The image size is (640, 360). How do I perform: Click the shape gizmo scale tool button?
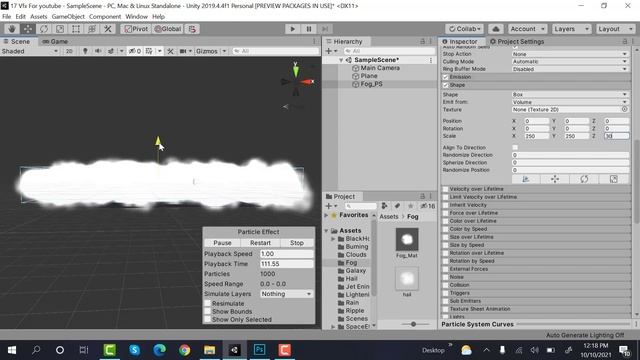(613, 179)
